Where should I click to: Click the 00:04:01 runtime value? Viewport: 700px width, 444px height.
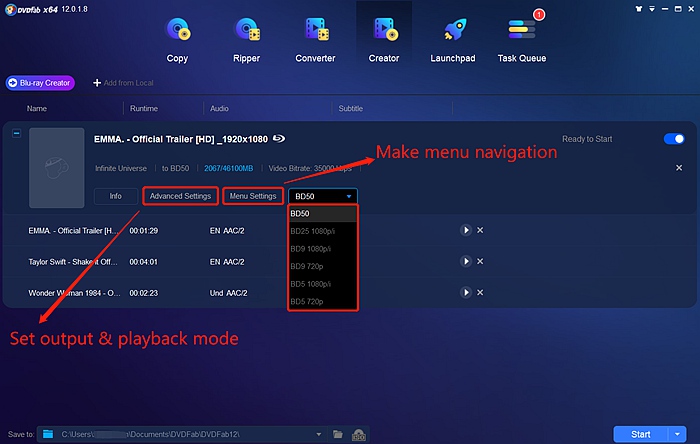pyautogui.click(x=143, y=262)
